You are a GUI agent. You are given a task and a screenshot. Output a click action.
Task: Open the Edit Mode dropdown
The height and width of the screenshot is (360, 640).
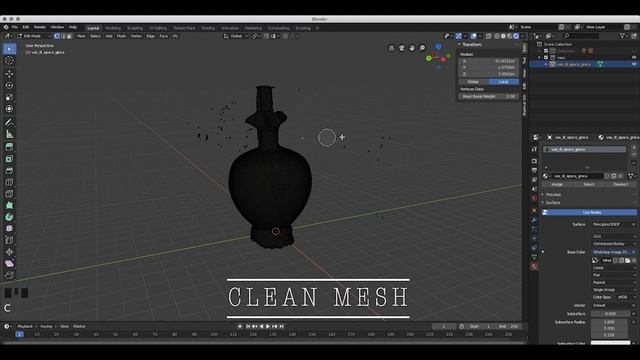click(x=33, y=36)
